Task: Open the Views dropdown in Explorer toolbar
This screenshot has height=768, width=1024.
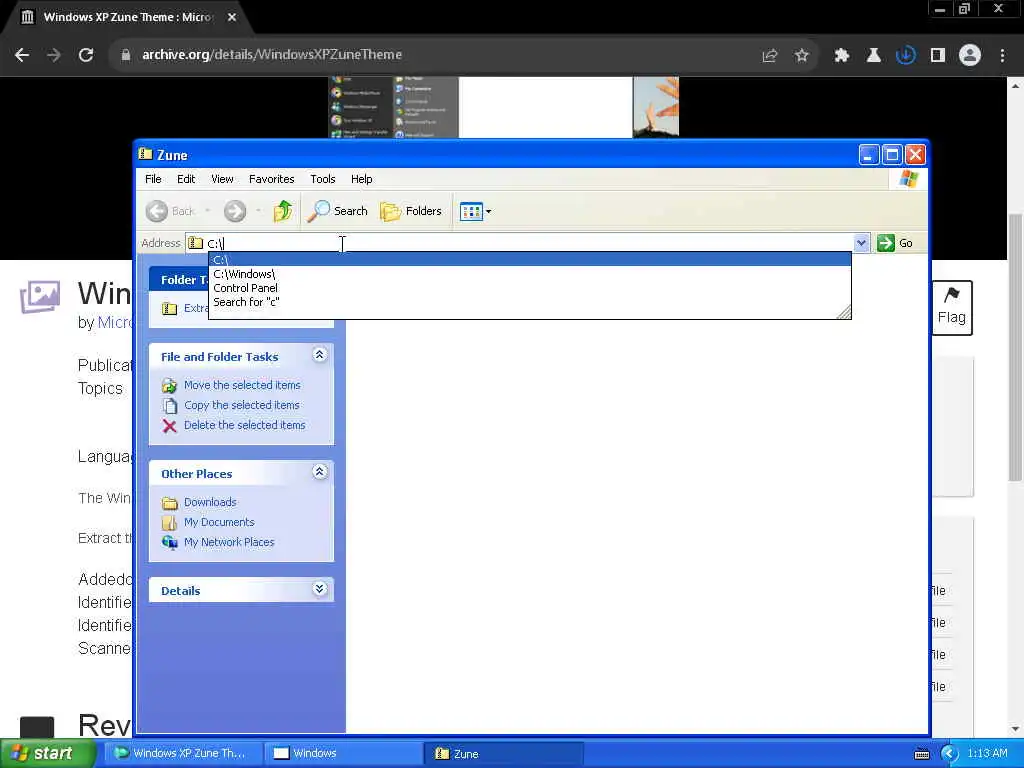Action: tap(475, 211)
